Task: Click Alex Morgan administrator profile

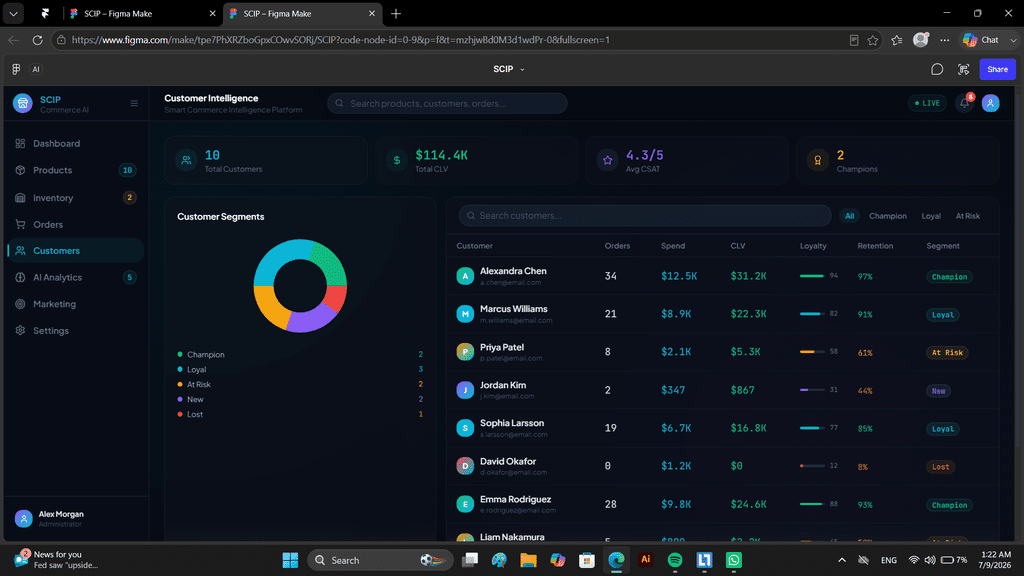Action: (75, 519)
